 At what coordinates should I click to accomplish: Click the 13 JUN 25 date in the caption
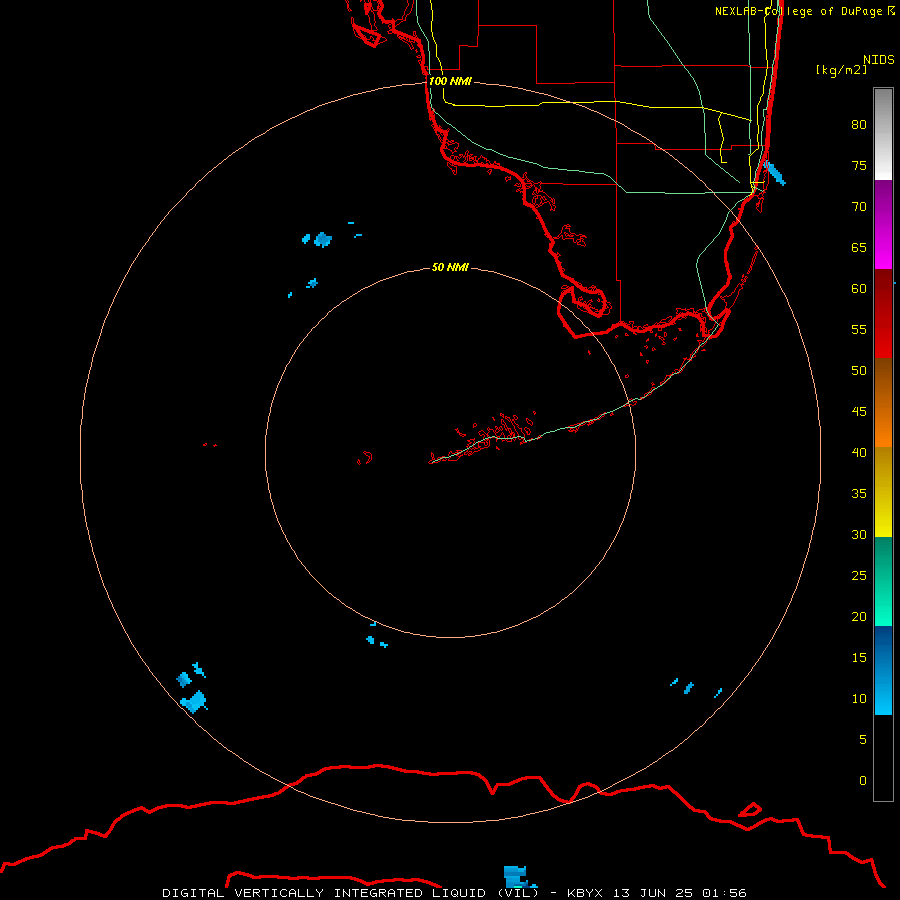click(651, 893)
